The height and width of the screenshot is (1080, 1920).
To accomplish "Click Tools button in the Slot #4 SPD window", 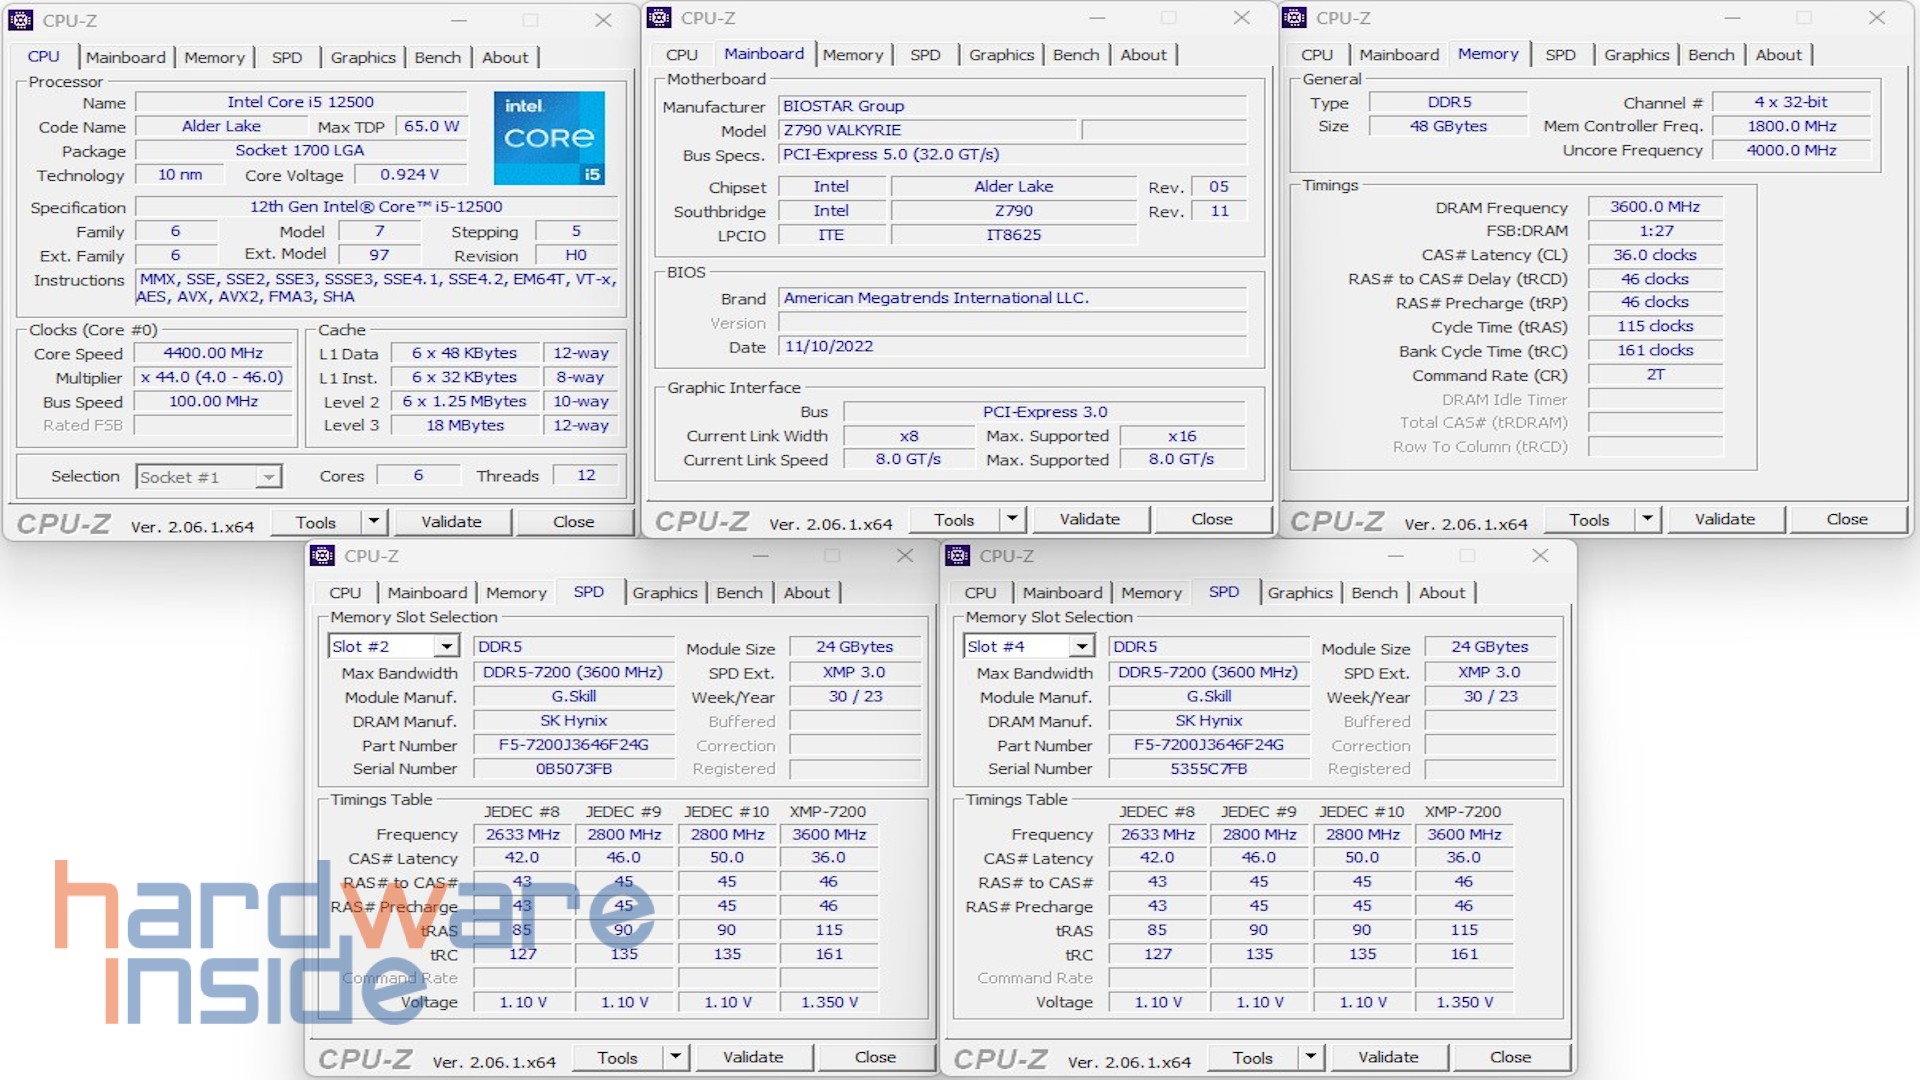I will coord(1253,1057).
